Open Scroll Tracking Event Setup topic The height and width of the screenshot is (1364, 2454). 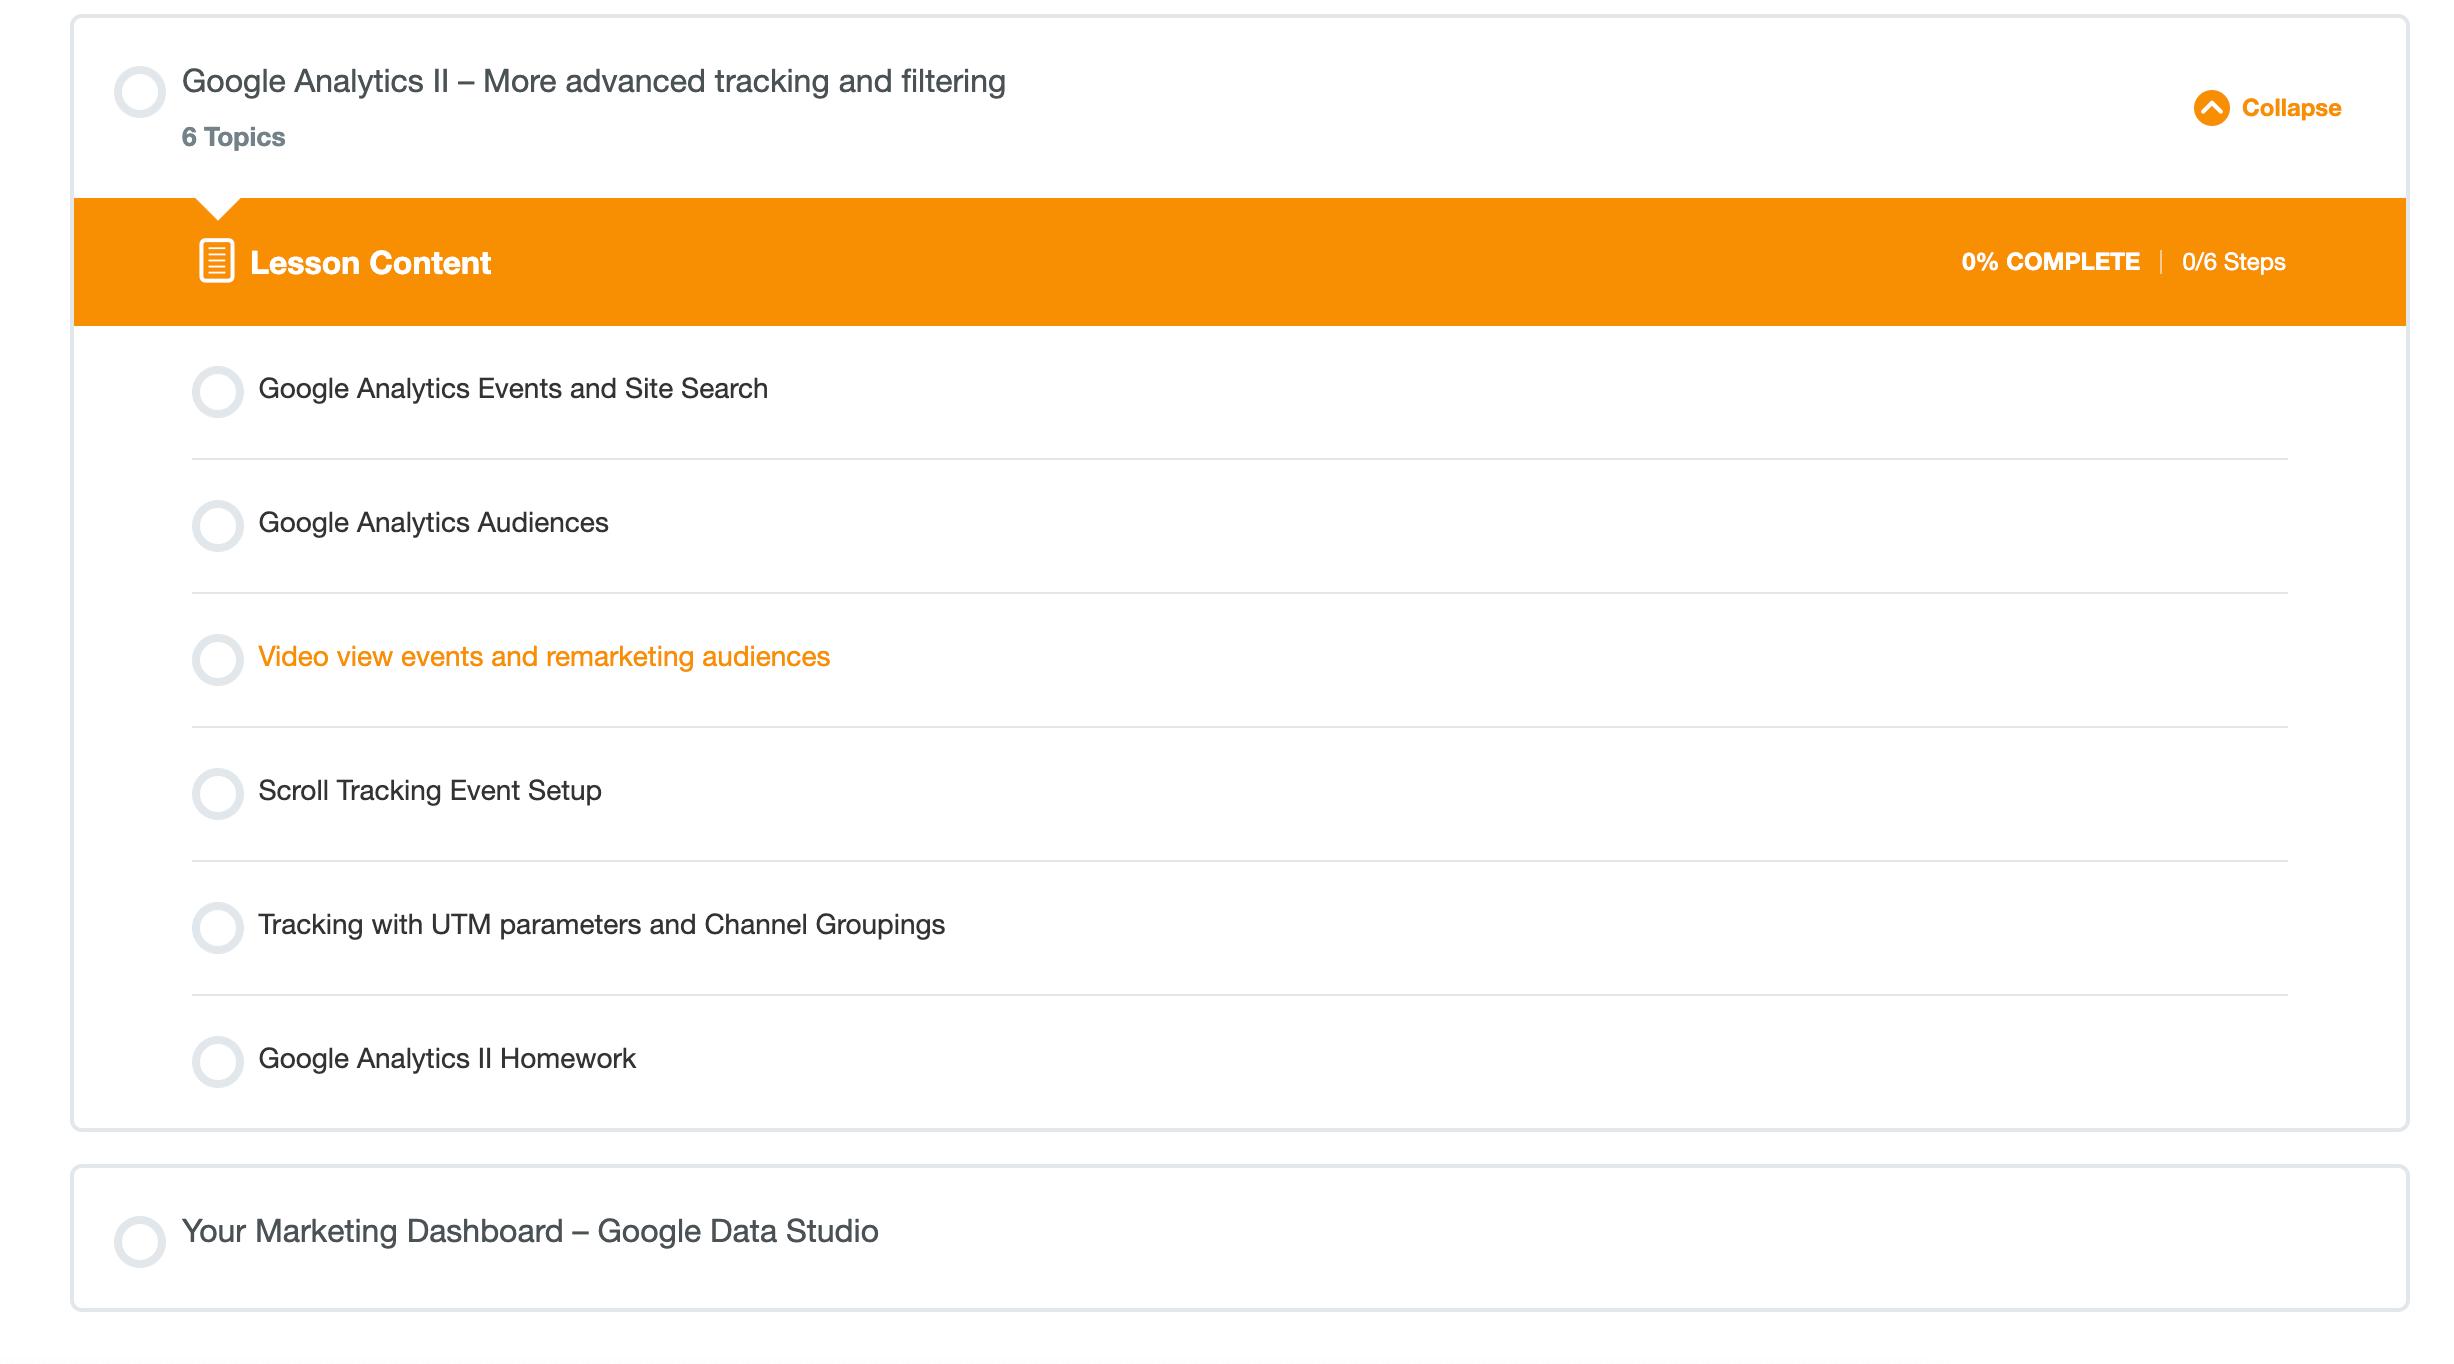coord(430,791)
